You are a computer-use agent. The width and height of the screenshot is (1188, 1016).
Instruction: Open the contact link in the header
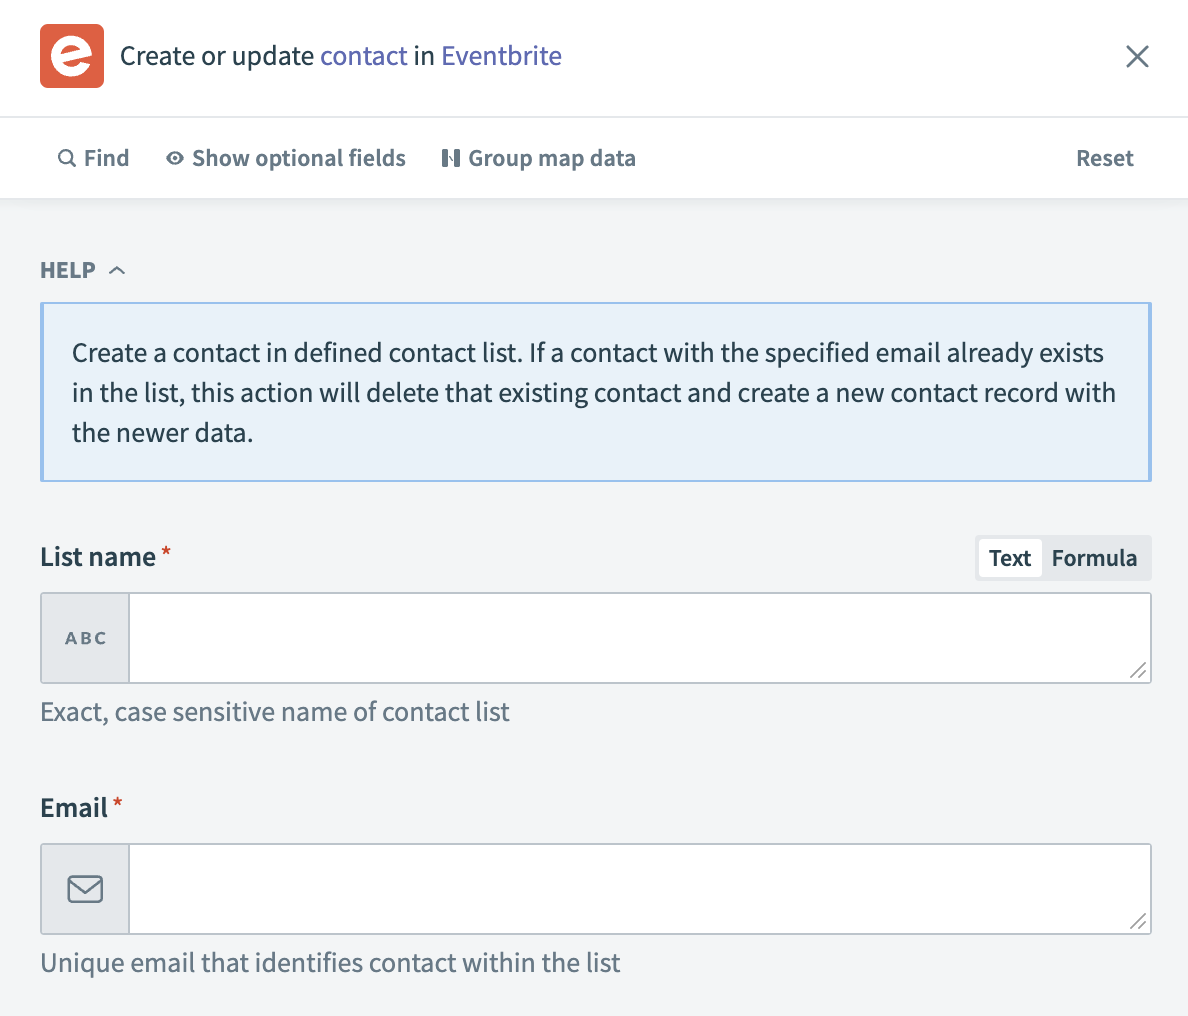[364, 56]
